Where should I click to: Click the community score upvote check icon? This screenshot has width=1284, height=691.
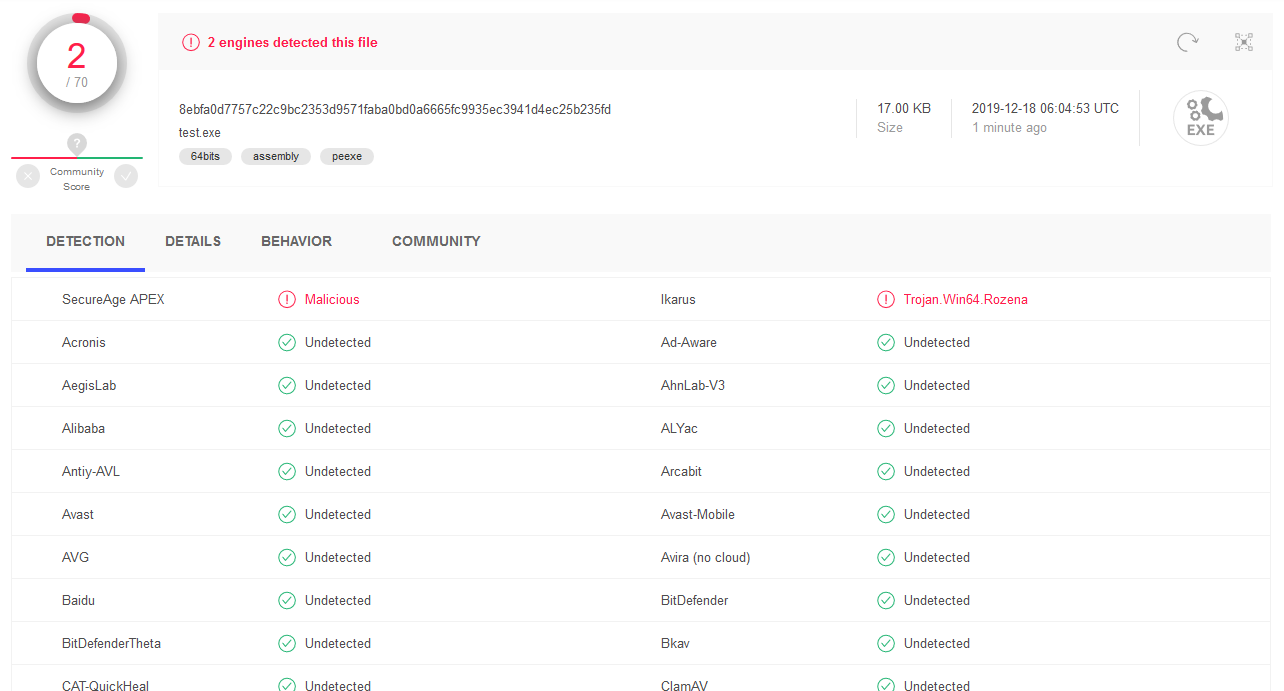pyautogui.click(x=125, y=176)
